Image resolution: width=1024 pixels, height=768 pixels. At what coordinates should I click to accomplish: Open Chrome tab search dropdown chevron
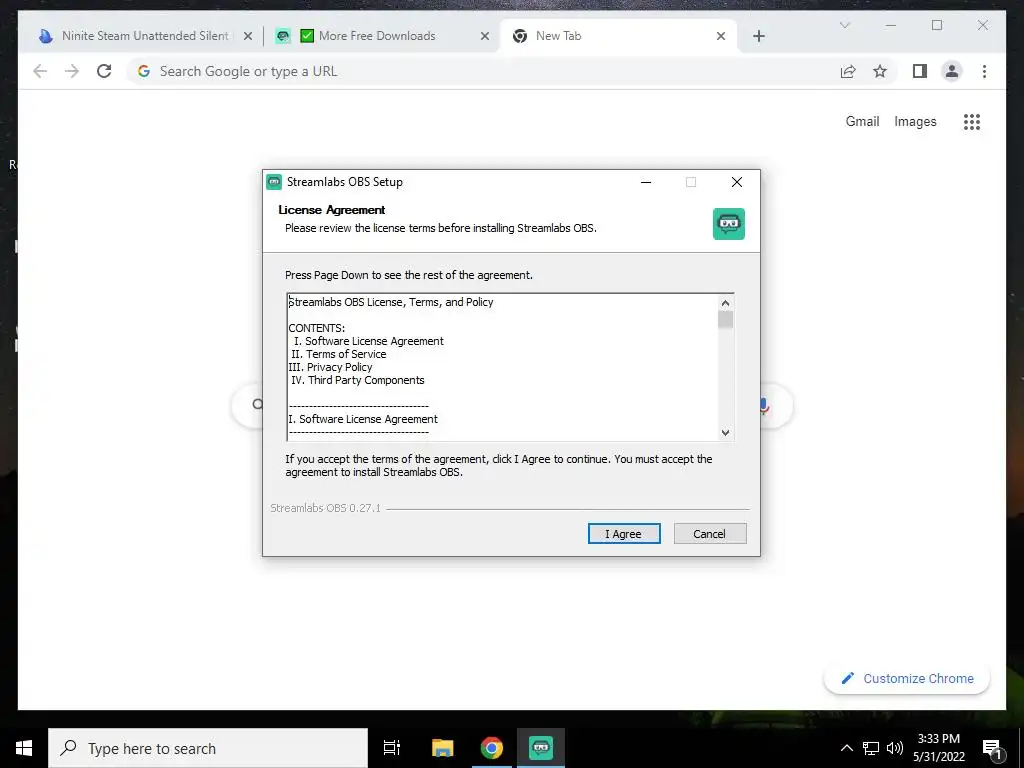click(844, 25)
